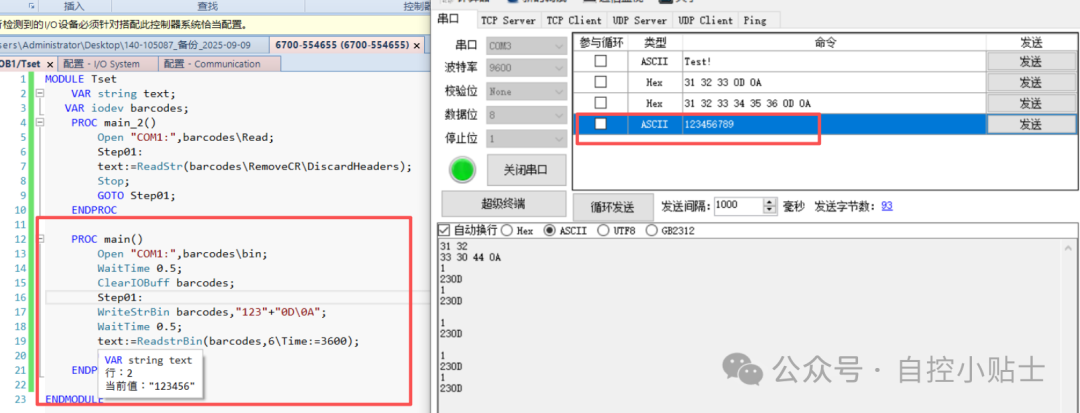The width and height of the screenshot is (1080, 413).
Task: Click the green serial port status indicator
Action: (x=462, y=170)
